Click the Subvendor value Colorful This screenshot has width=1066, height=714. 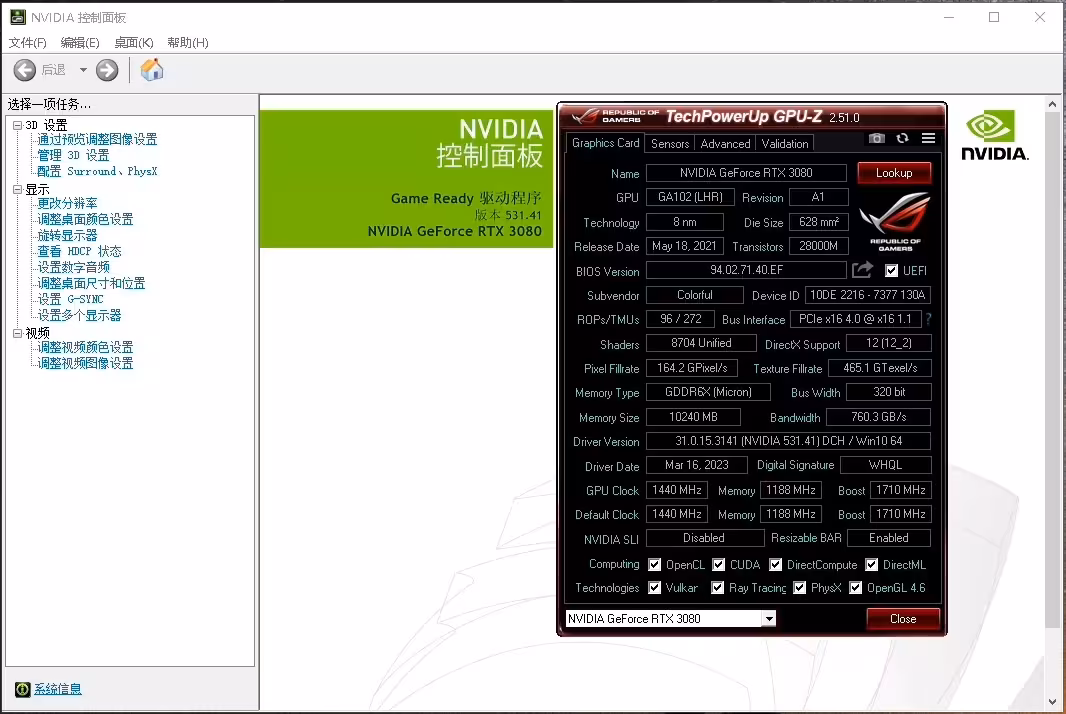(694, 294)
